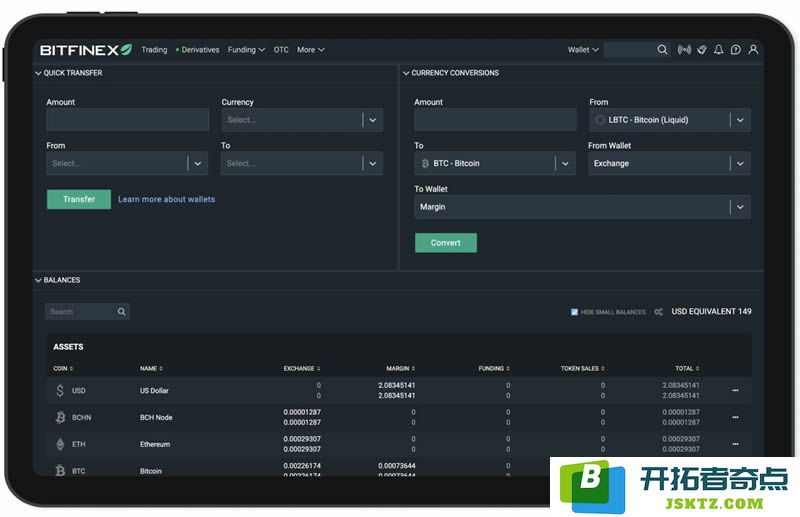Click the USD dollar sign icon
800x517 pixels.
[60, 390]
